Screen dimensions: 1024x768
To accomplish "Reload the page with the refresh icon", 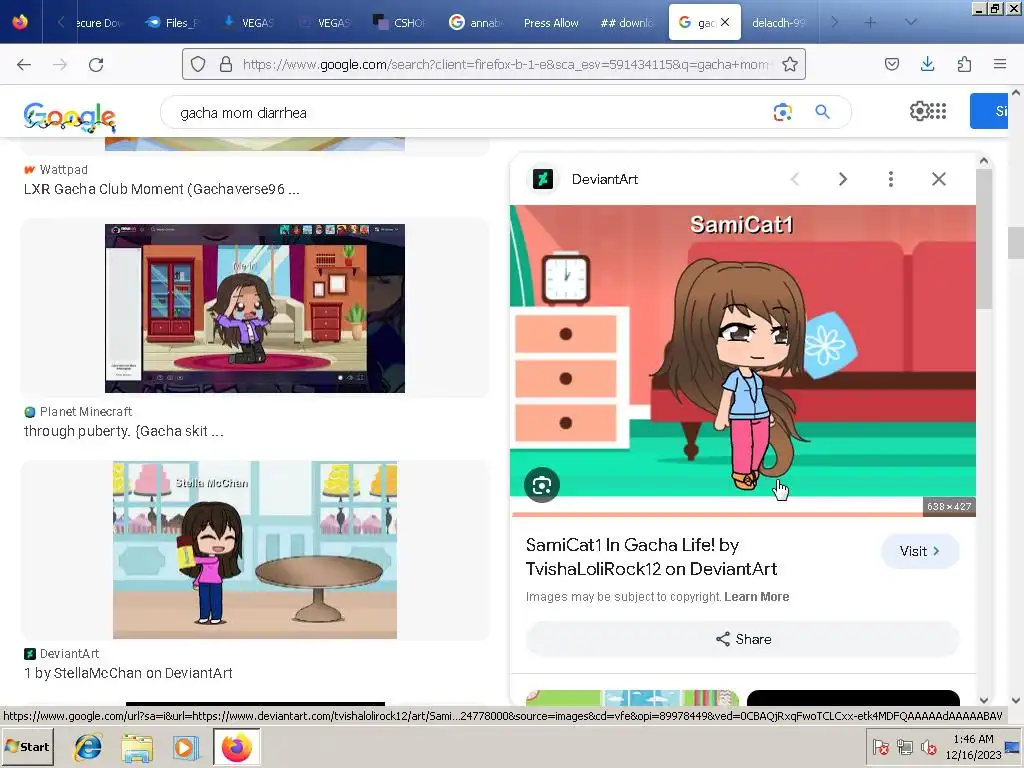I will (96, 64).
